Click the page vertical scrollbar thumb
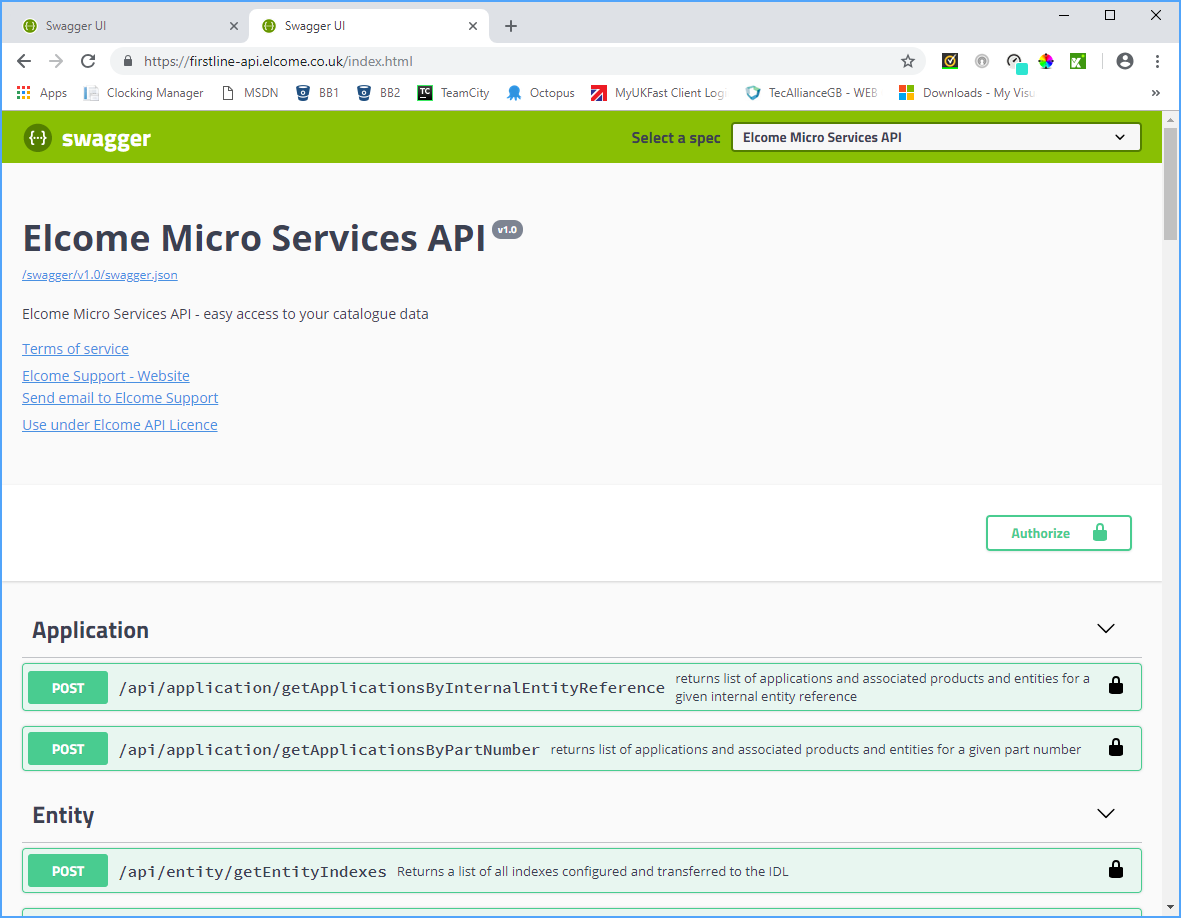 (x=1170, y=183)
